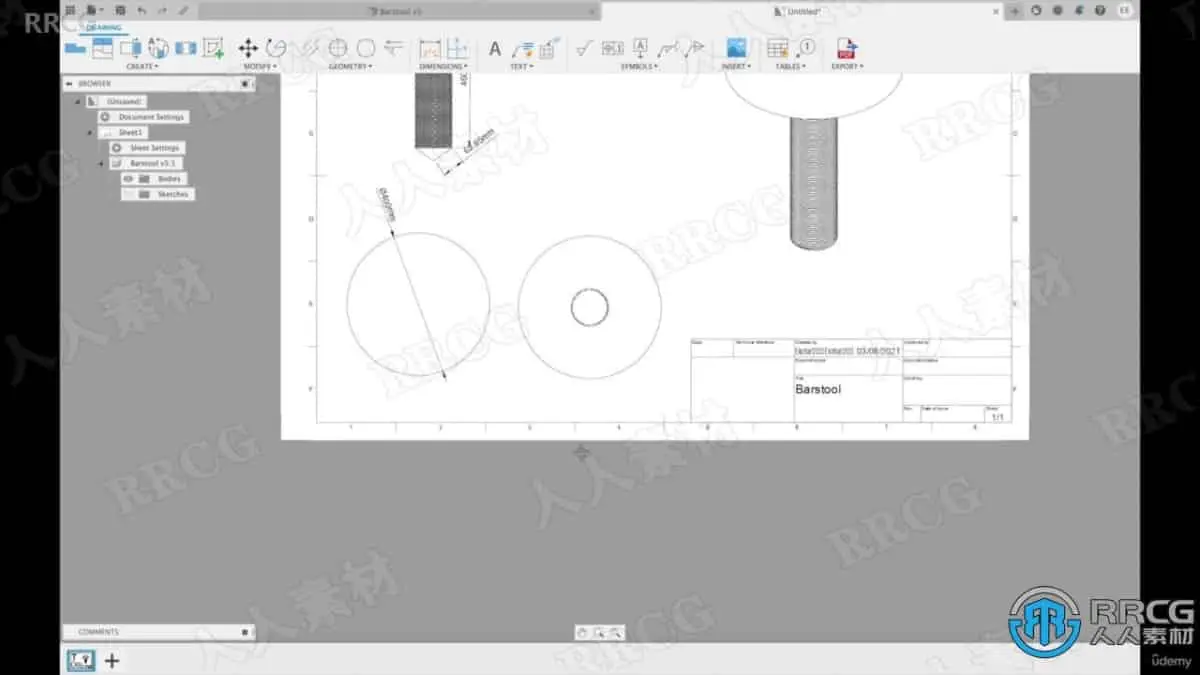Click the Create Sketch tool with plus
This screenshot has height=675, width=1200.
click(213, 47)
